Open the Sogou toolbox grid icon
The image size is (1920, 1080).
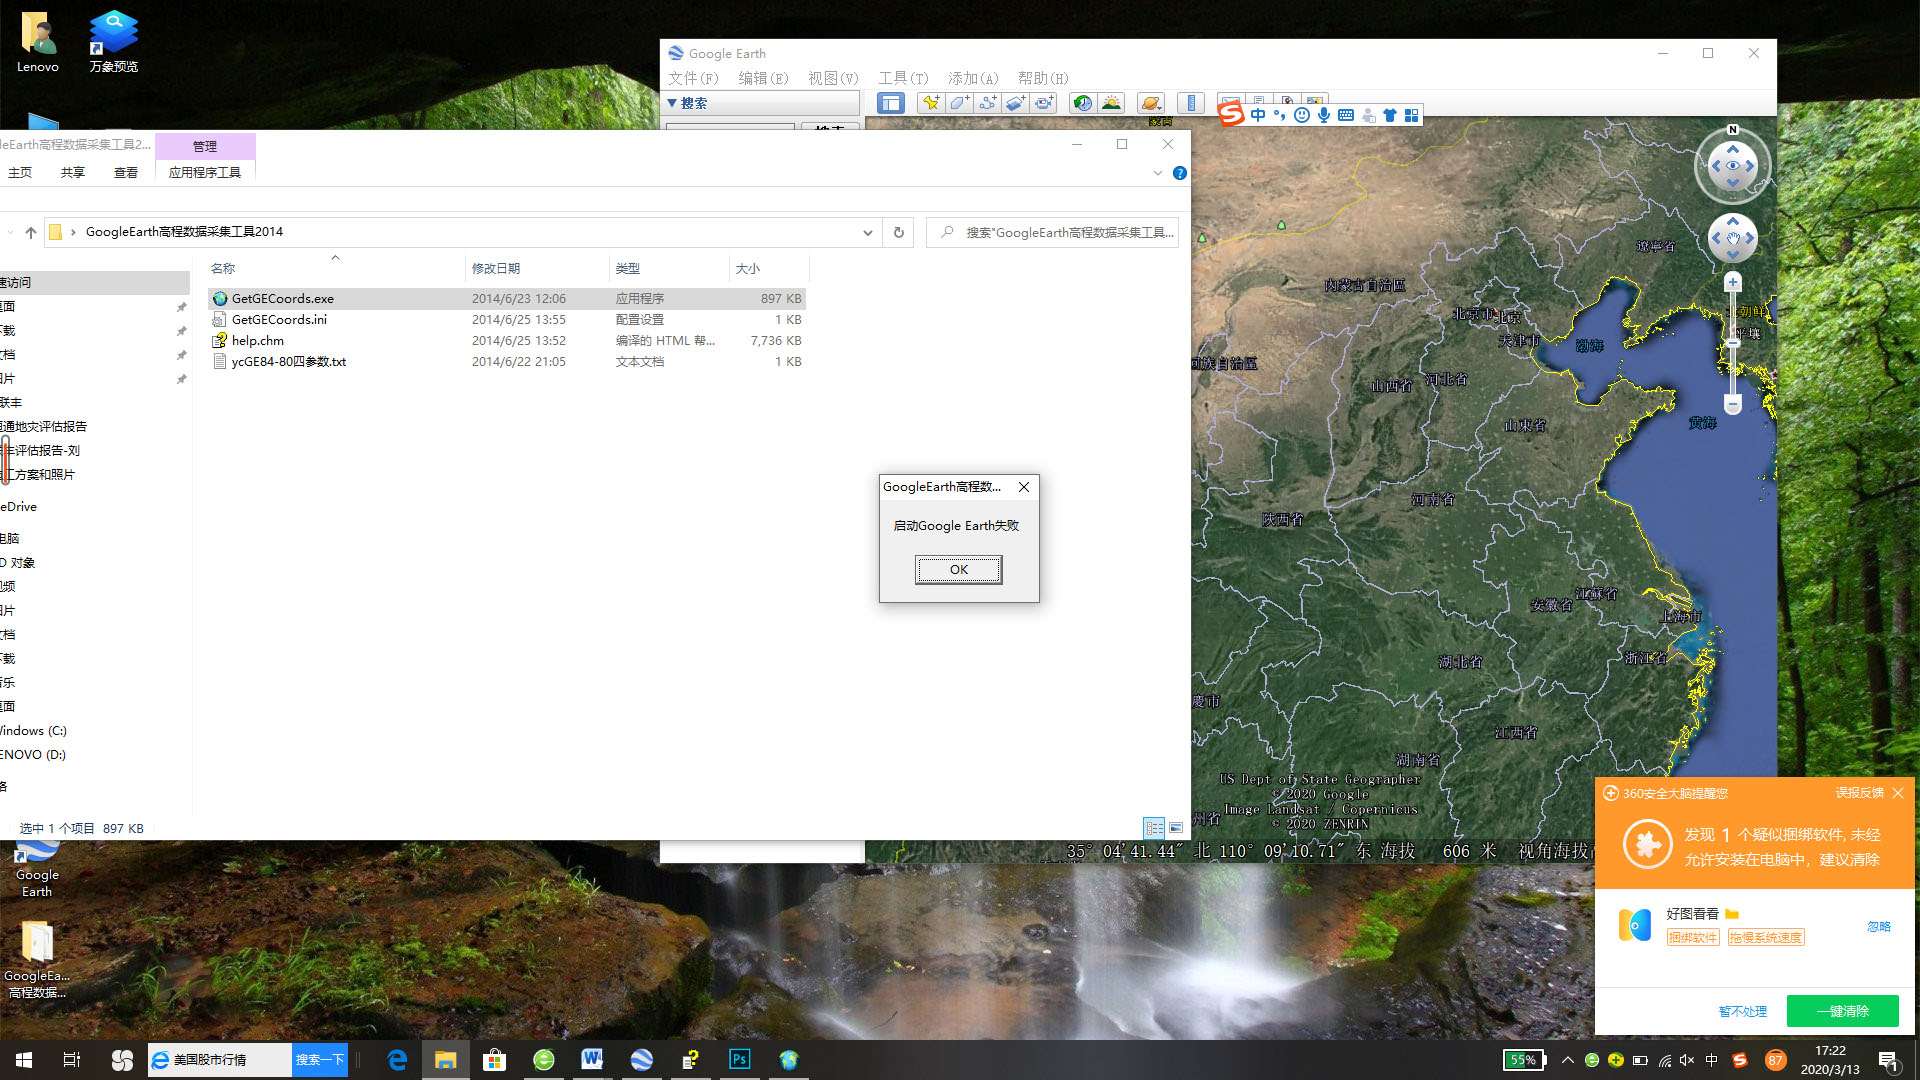click(1411, 115)
